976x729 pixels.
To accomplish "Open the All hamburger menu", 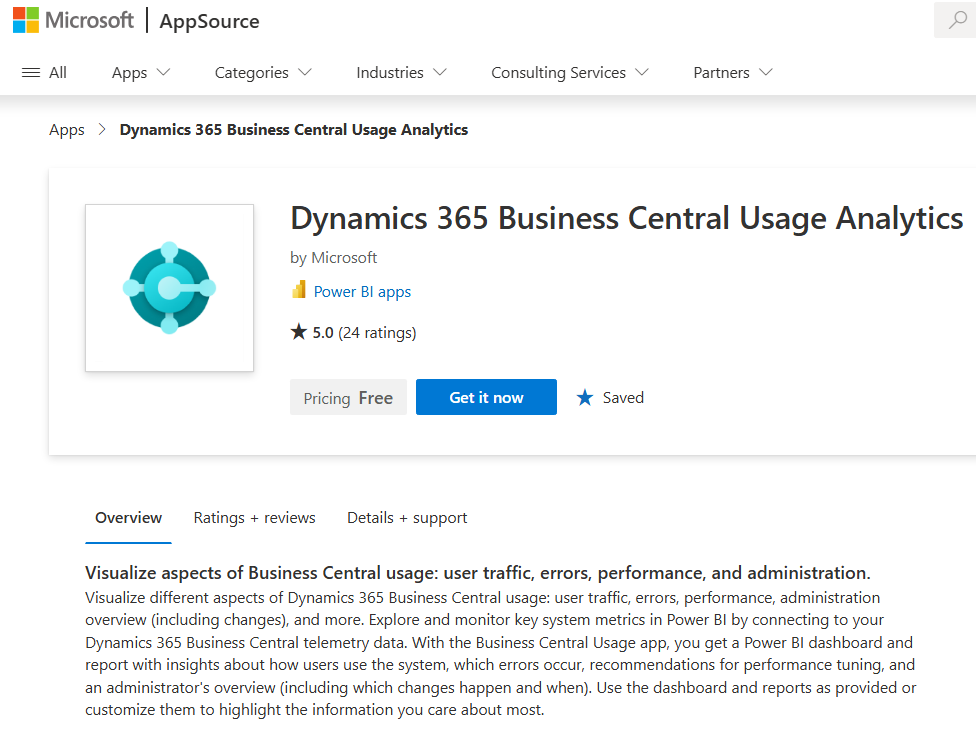I will coord(44,73).
